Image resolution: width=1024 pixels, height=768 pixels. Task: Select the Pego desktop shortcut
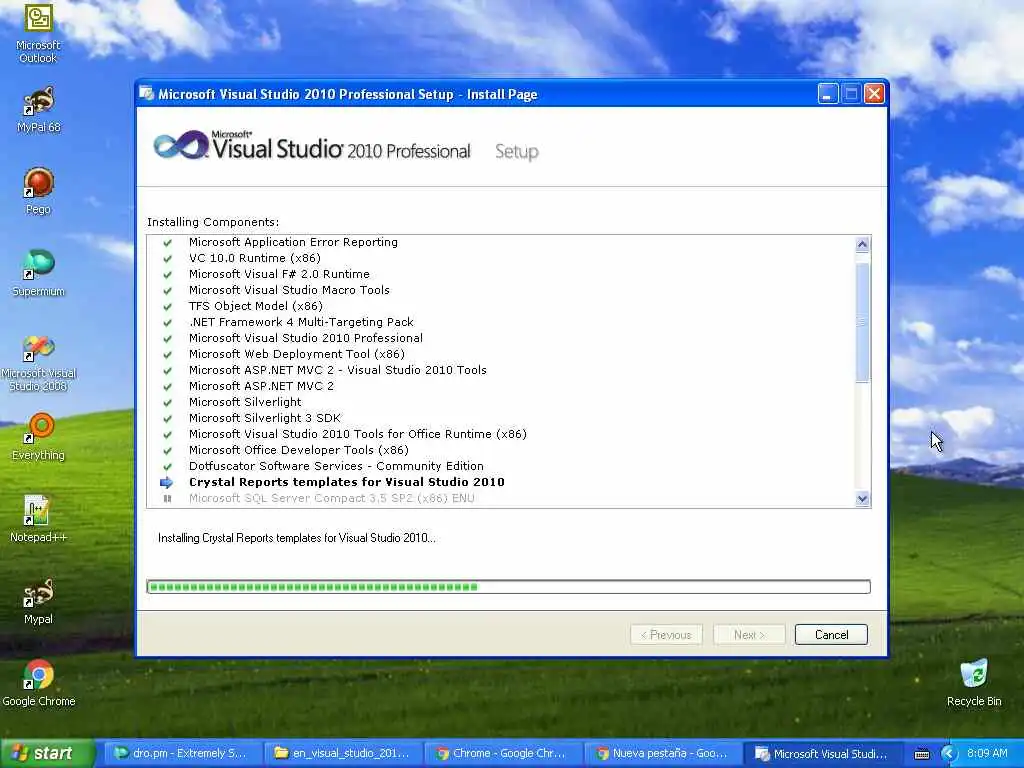click(x=39, y=191)
